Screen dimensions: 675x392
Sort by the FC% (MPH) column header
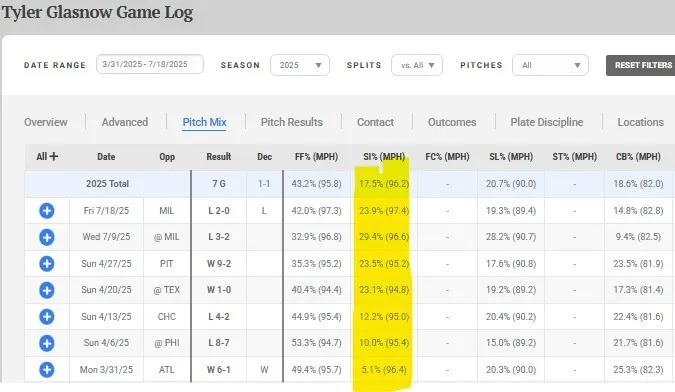pyautogui.click(x=447, y=157)
